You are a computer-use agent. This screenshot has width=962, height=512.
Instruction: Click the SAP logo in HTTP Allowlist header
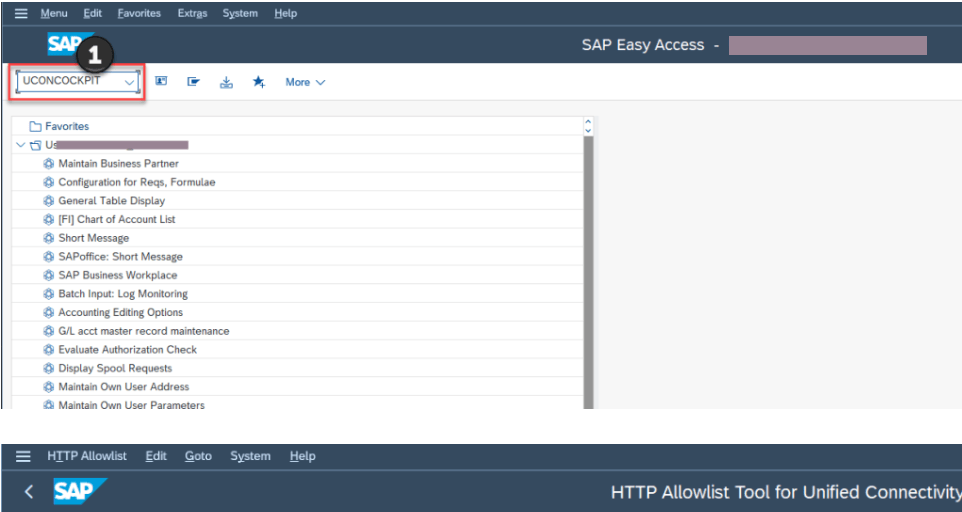(x=80, y=491)
